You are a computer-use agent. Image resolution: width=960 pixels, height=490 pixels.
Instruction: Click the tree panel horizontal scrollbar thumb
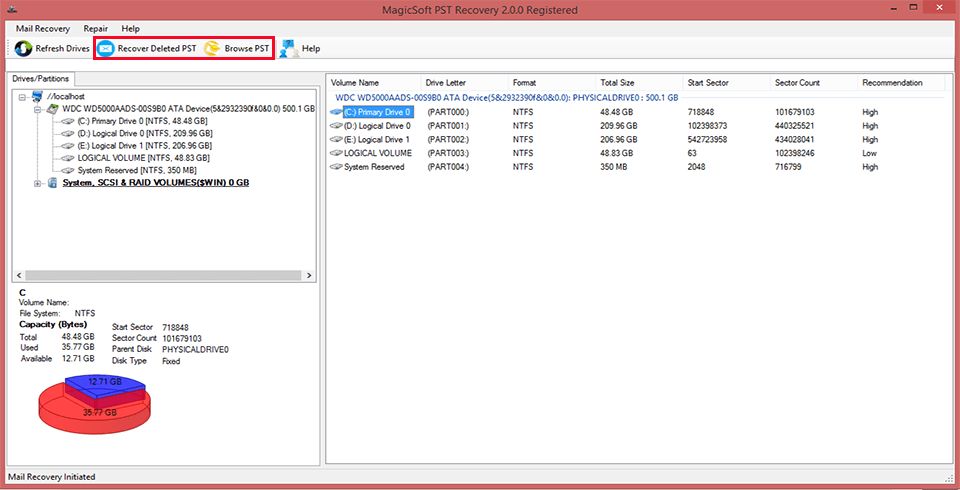coord(163,276)
